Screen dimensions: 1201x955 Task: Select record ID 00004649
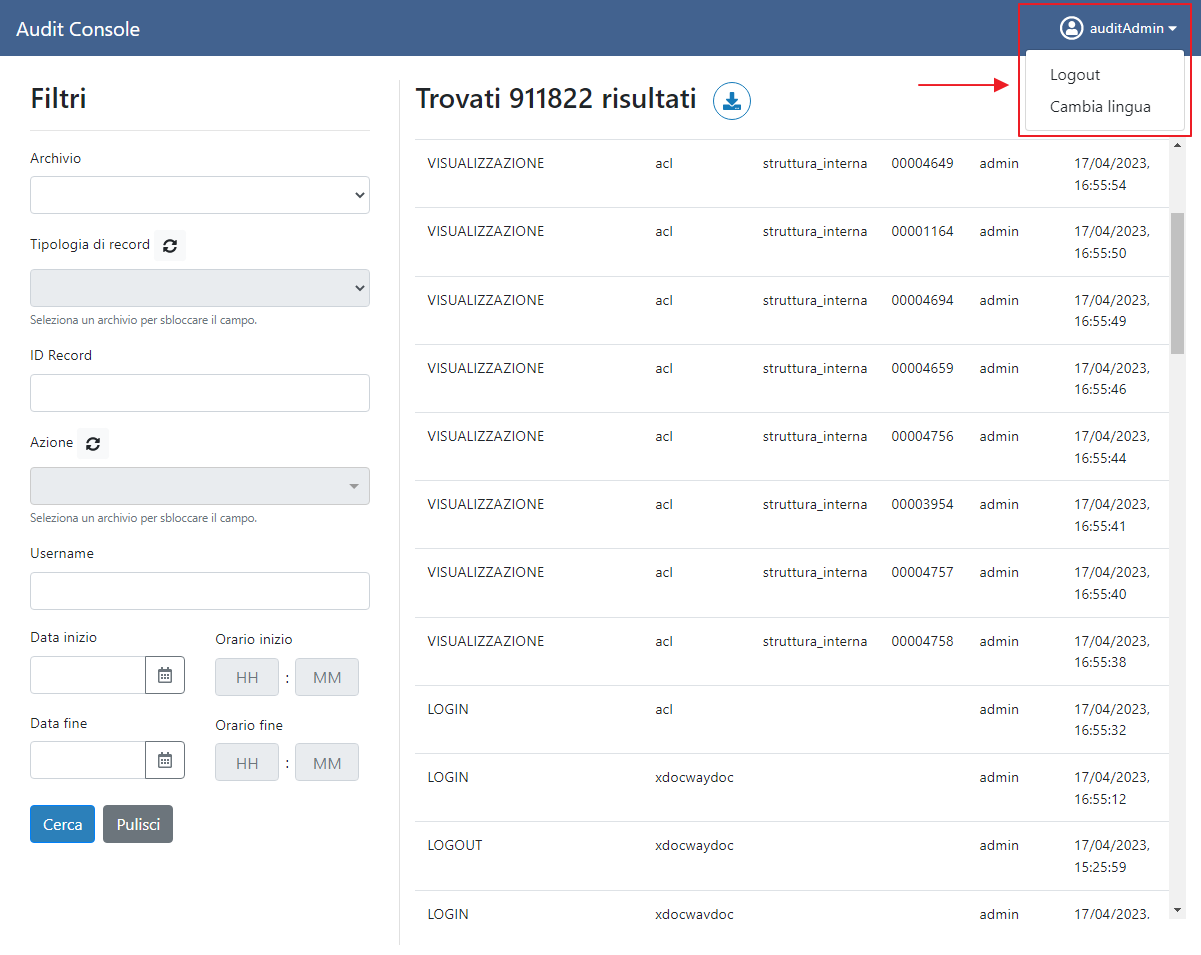[x=922, y=163]
